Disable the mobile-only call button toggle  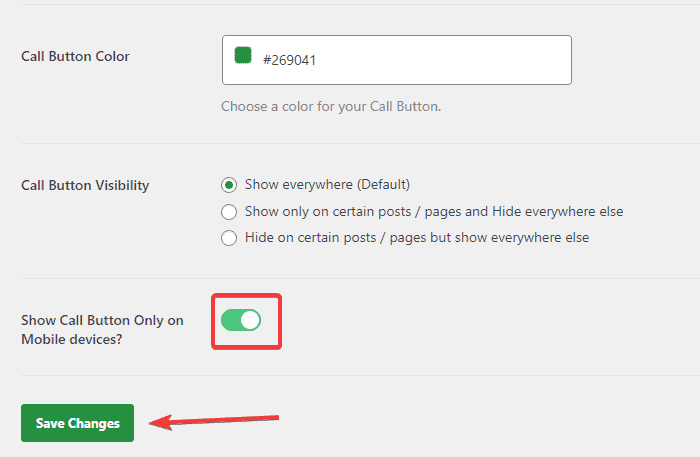point(241,320)
